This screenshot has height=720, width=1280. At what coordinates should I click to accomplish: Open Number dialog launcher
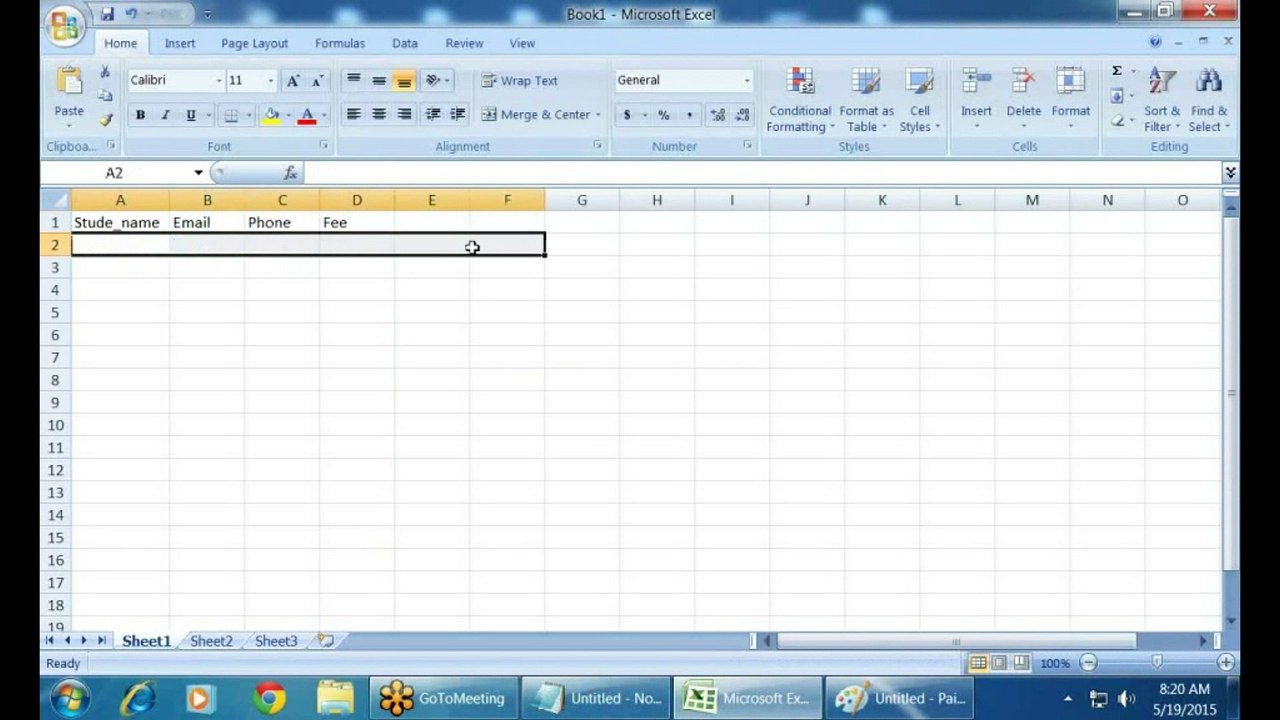747,146
